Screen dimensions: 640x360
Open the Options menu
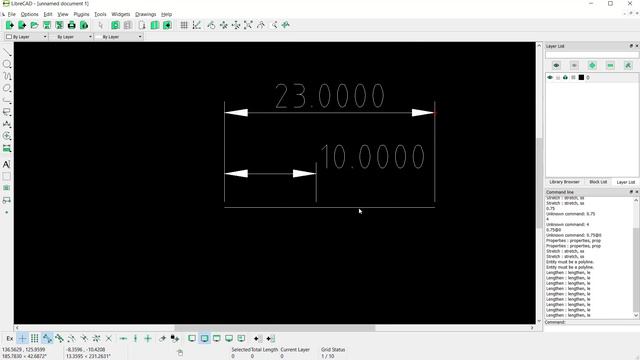pyautogui.click(x=29, y=14)
